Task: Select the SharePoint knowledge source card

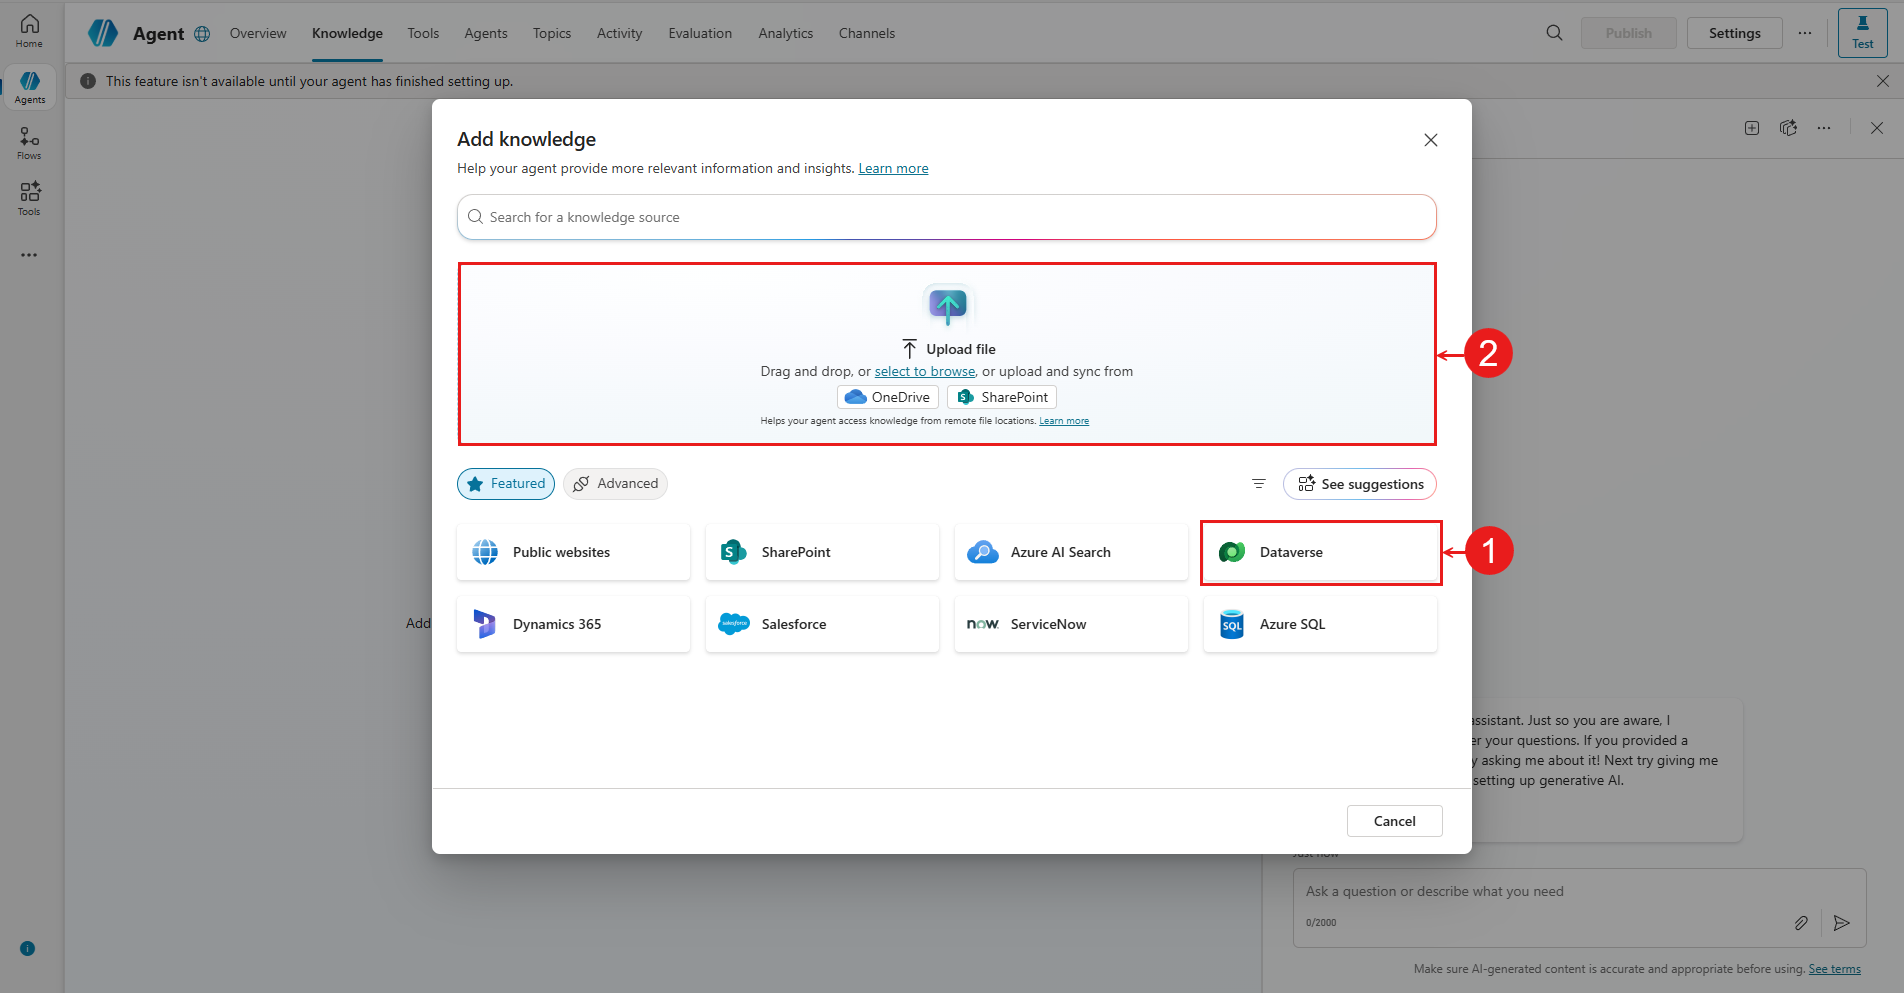Action: [822, 552]
